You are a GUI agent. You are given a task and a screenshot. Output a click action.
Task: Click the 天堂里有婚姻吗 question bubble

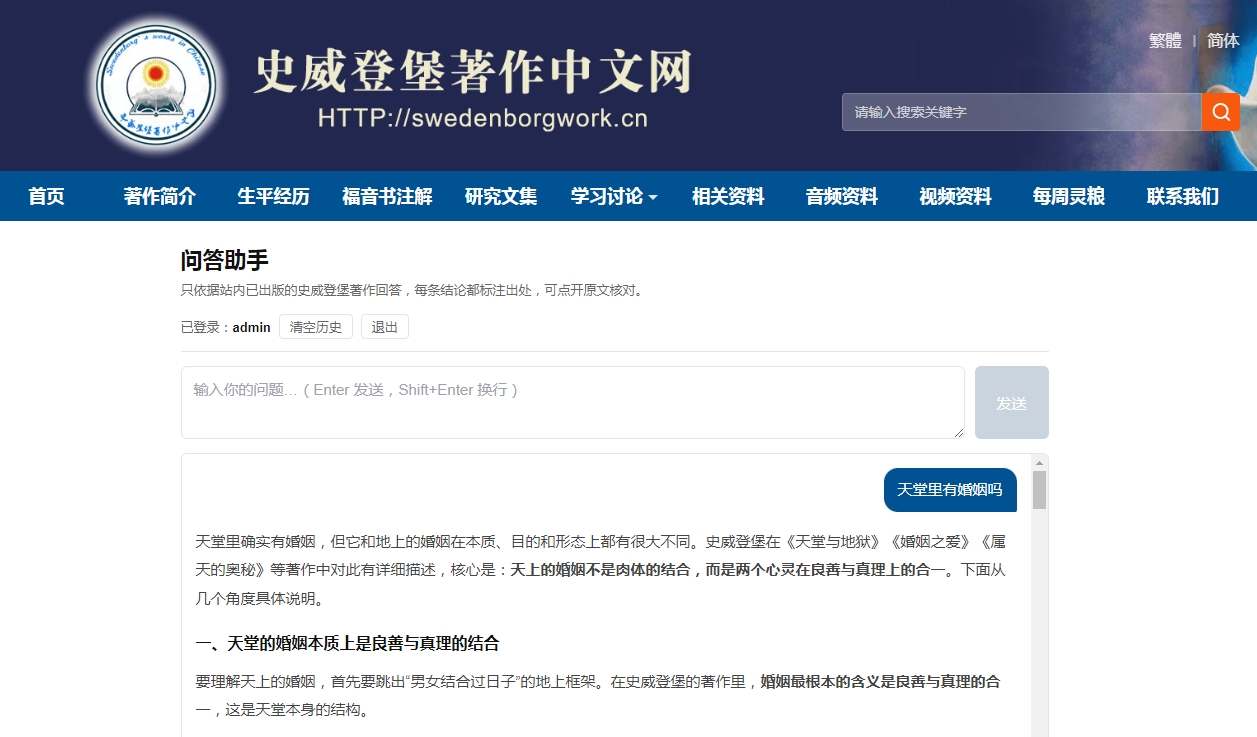point(950,489)
